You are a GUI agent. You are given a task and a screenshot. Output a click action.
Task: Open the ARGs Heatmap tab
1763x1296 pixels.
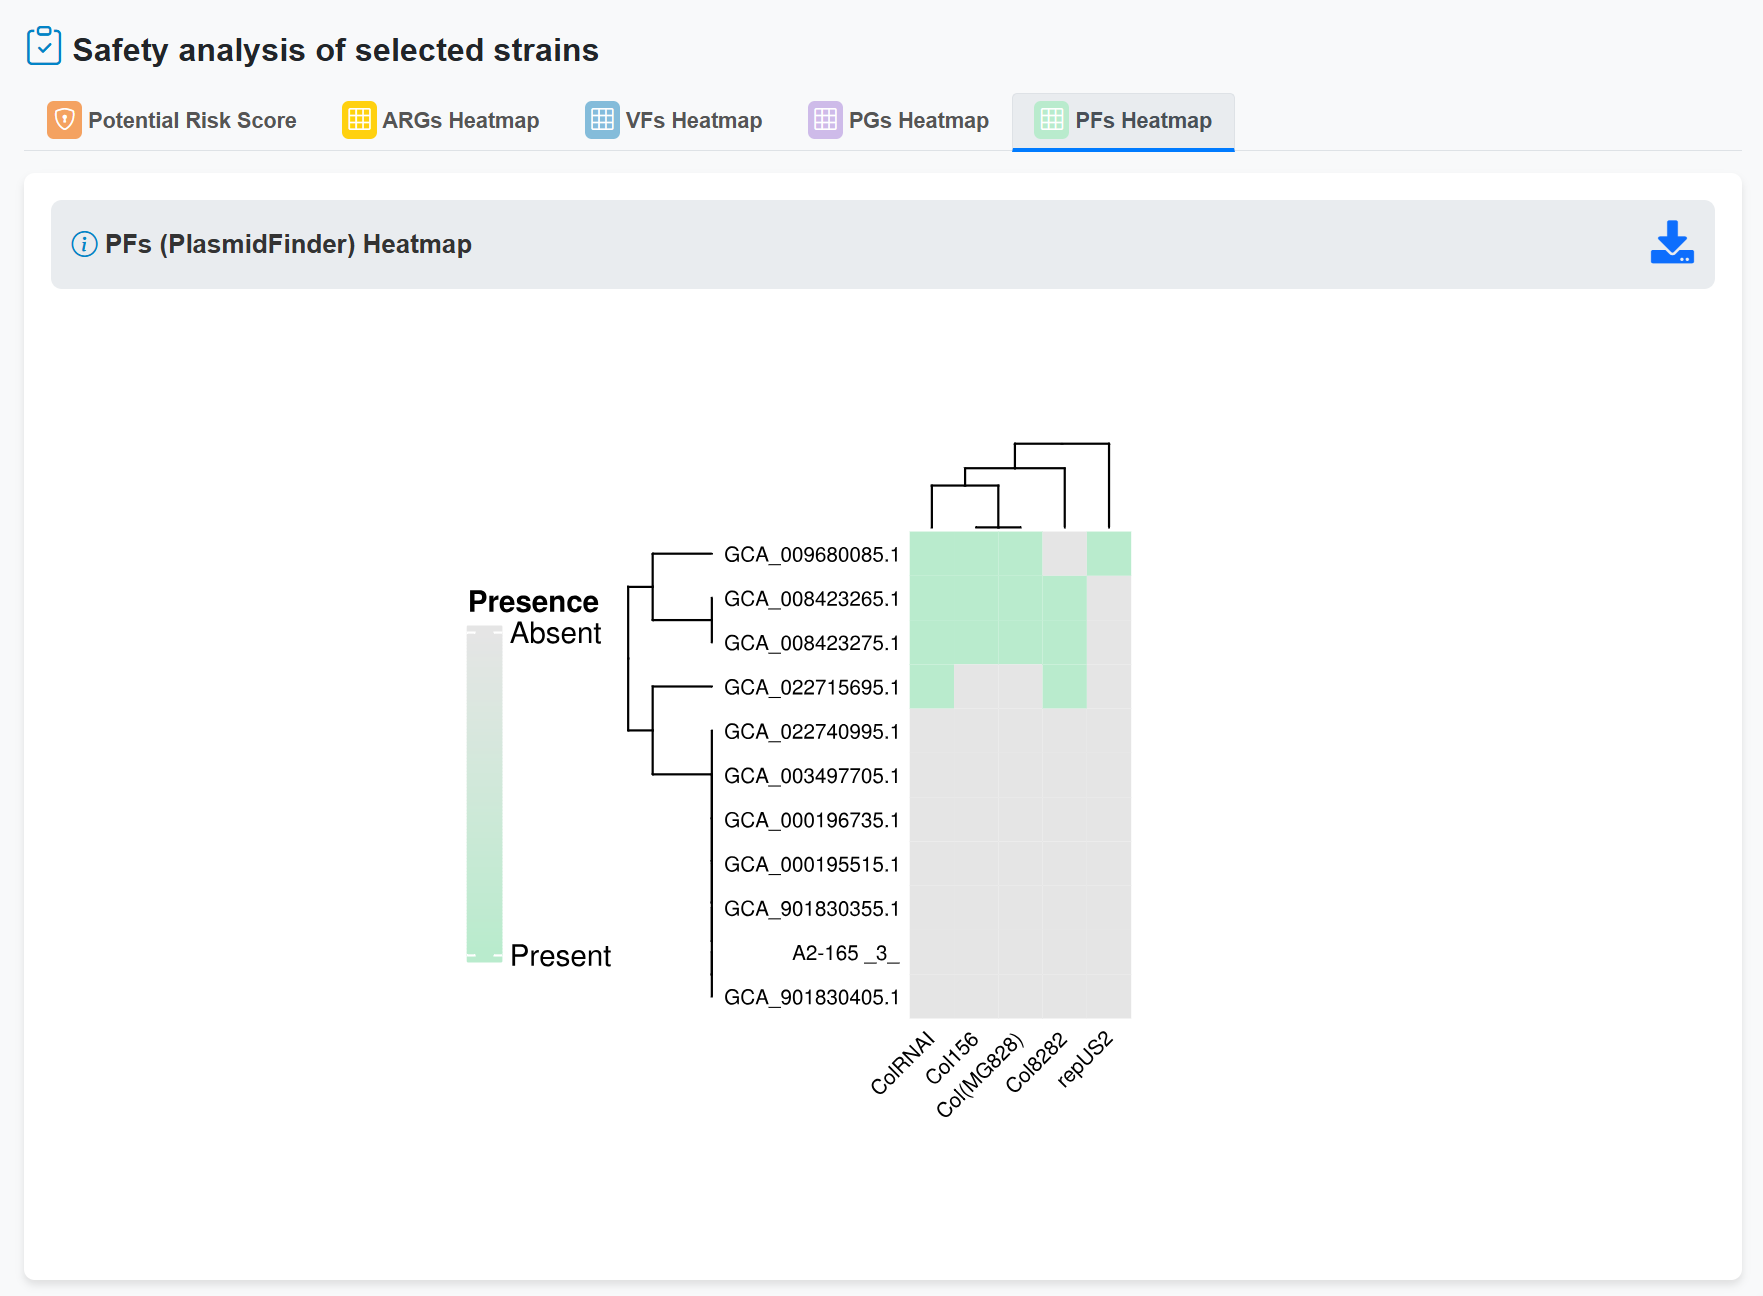(x=460, y=121)
